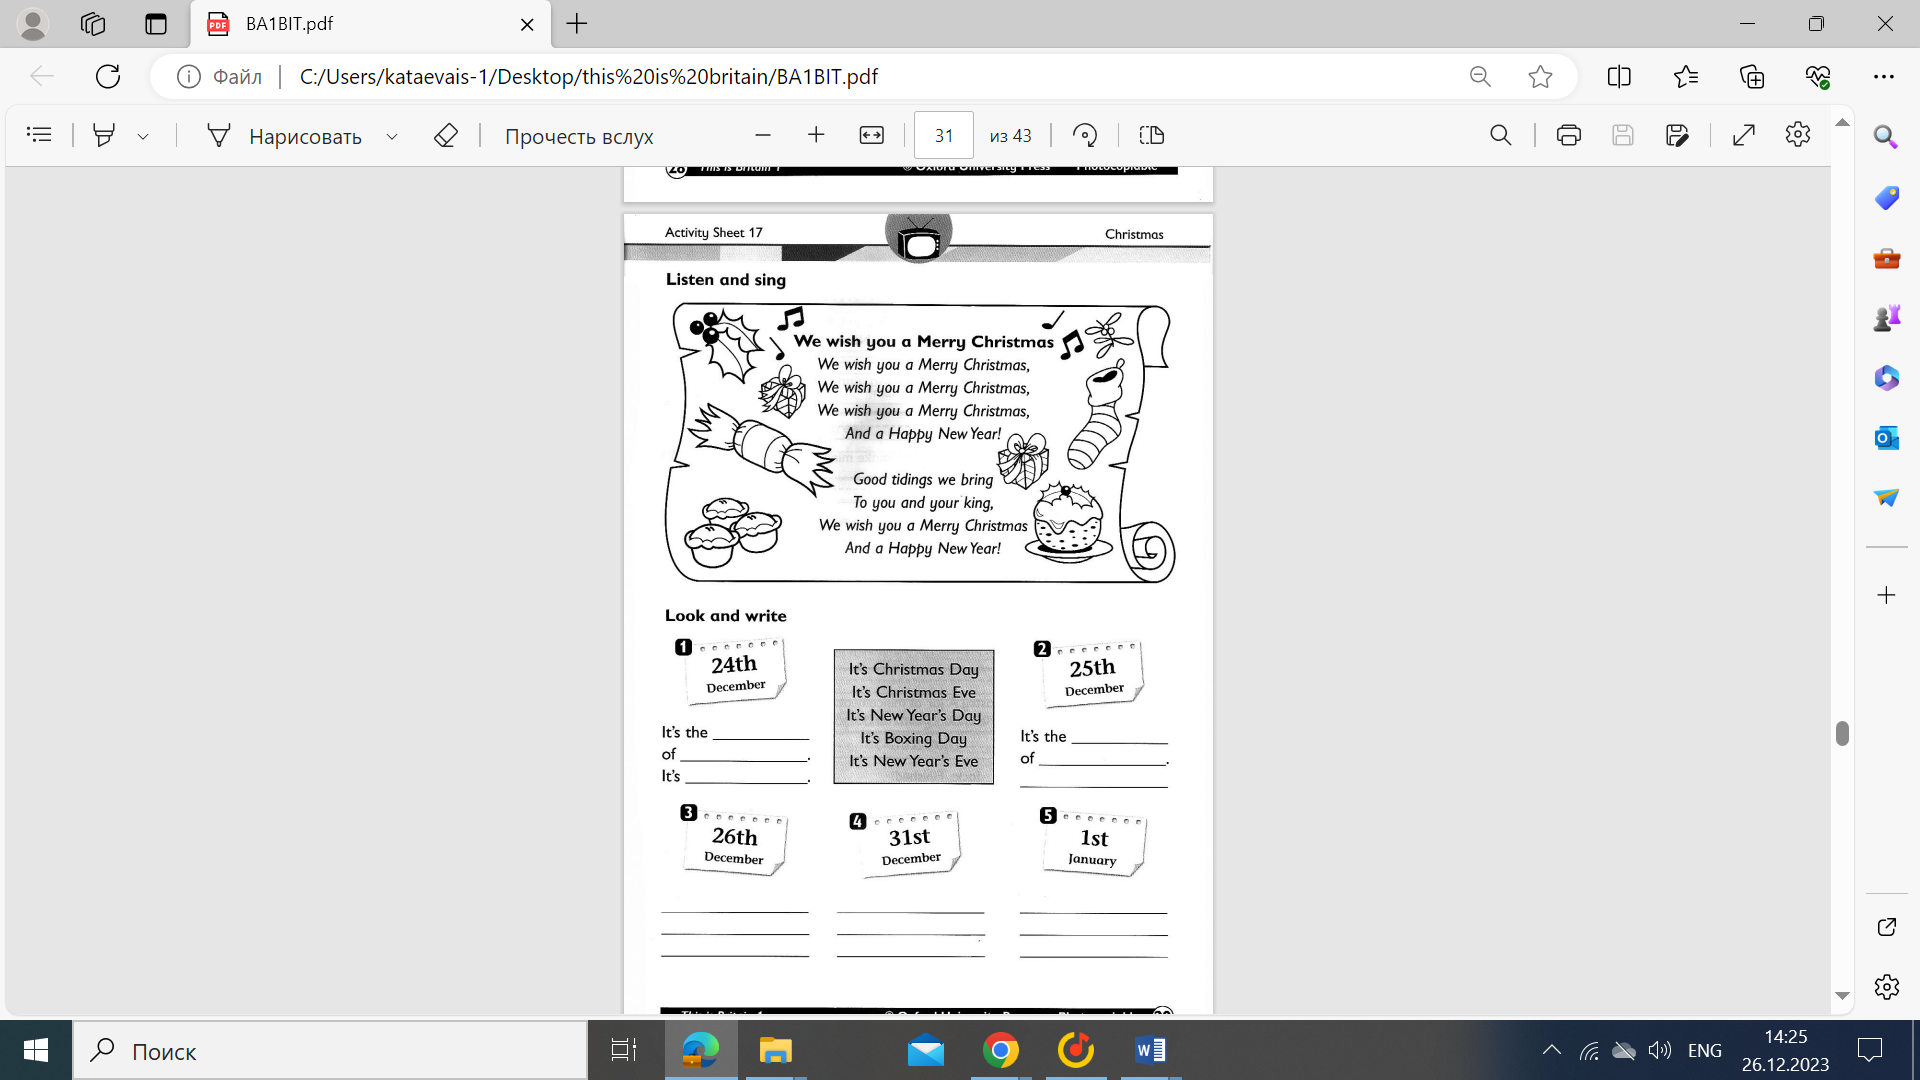The height and width of the screenshot is (1080, 1920).
Task: Zoom in the PDF with plus
Action: point(816,135)
